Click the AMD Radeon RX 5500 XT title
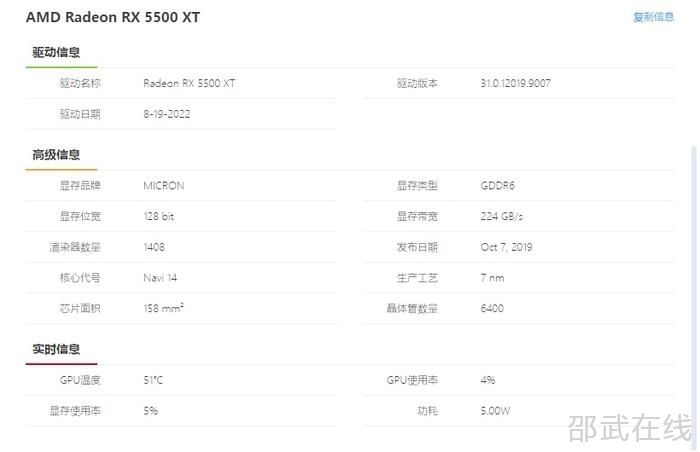The image size is (700, 452). click(x=113, y=17)
